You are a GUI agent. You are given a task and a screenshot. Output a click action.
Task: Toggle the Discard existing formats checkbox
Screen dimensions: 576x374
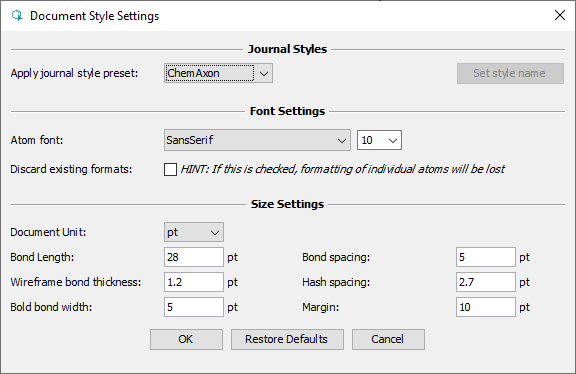coord(170,169)
